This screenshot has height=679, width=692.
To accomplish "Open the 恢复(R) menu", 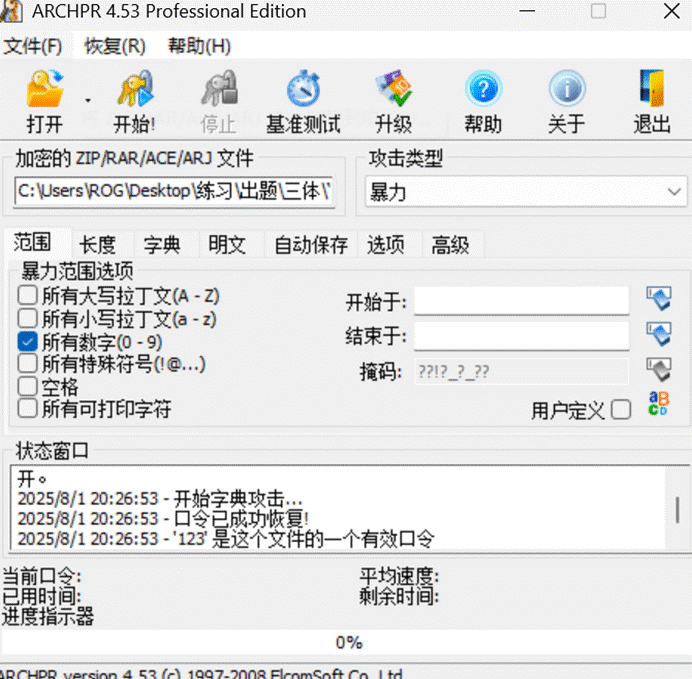I will click(x=115, y=46).
